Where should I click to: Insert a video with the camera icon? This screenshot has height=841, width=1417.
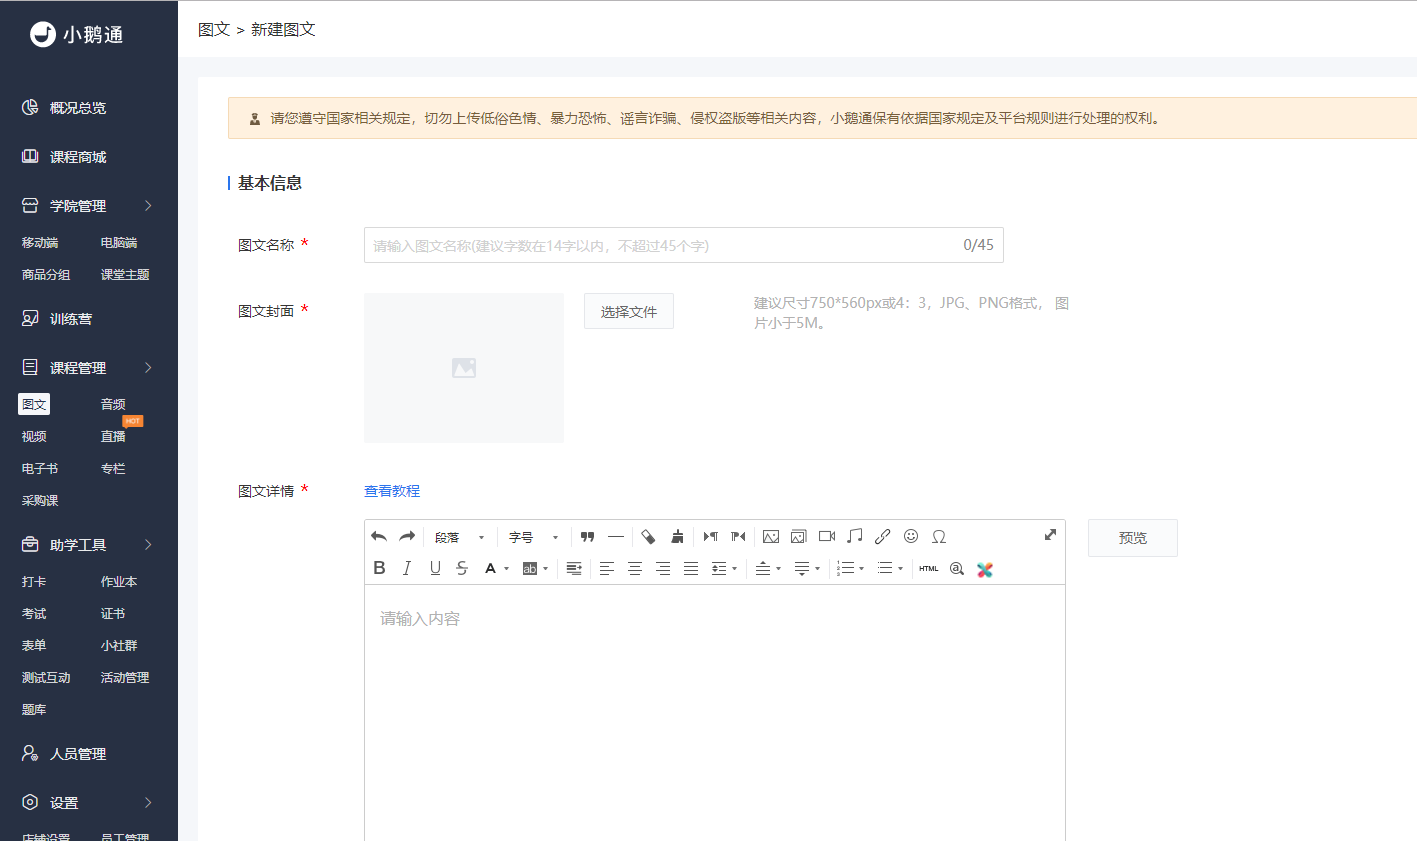click(x=827, y=537)
